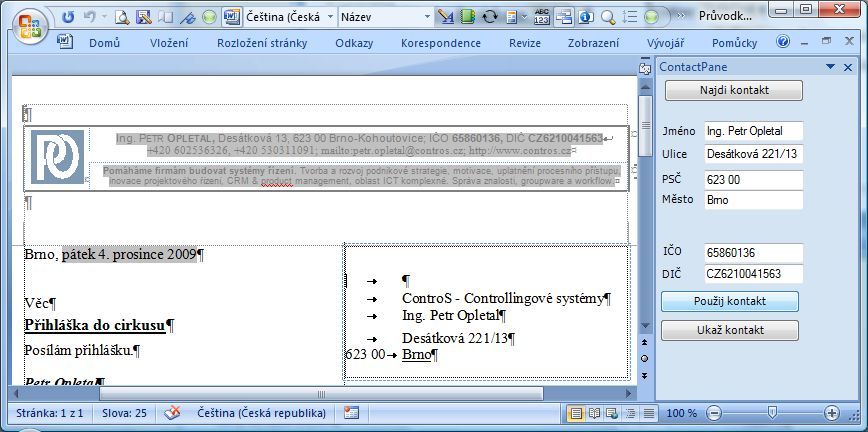Switch to Print Layout view
The width and height of the screenshot is (868, 432).
click(577, 413)
